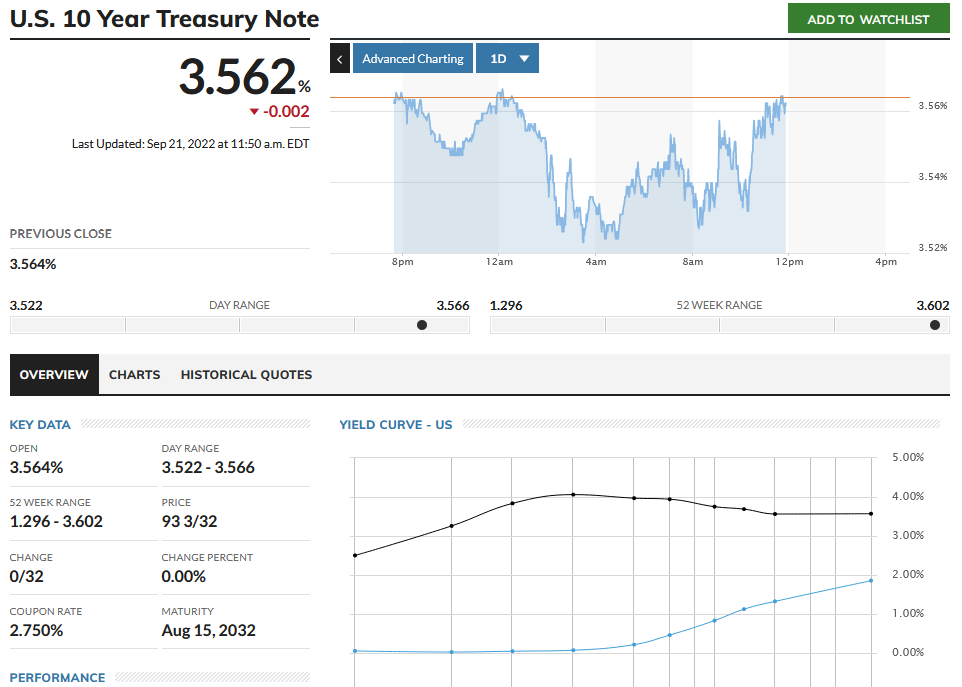Click the 3.52% chart axis label
Viewport: 962px width, 687px height.
coord(933,248)
